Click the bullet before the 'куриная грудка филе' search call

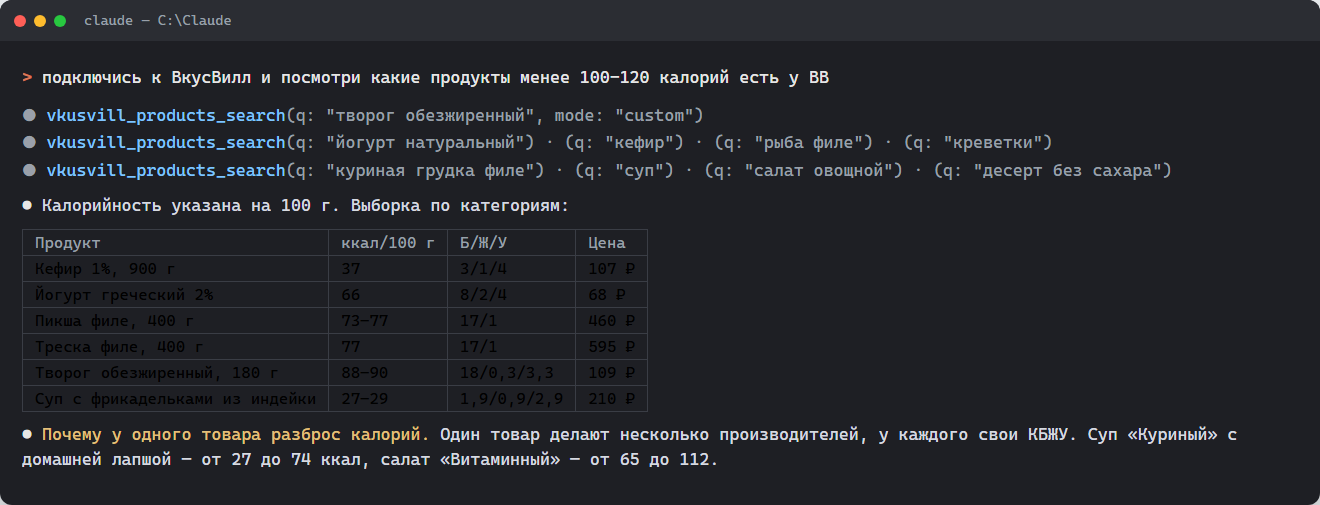pyautogui.click(x=29, y=171)
